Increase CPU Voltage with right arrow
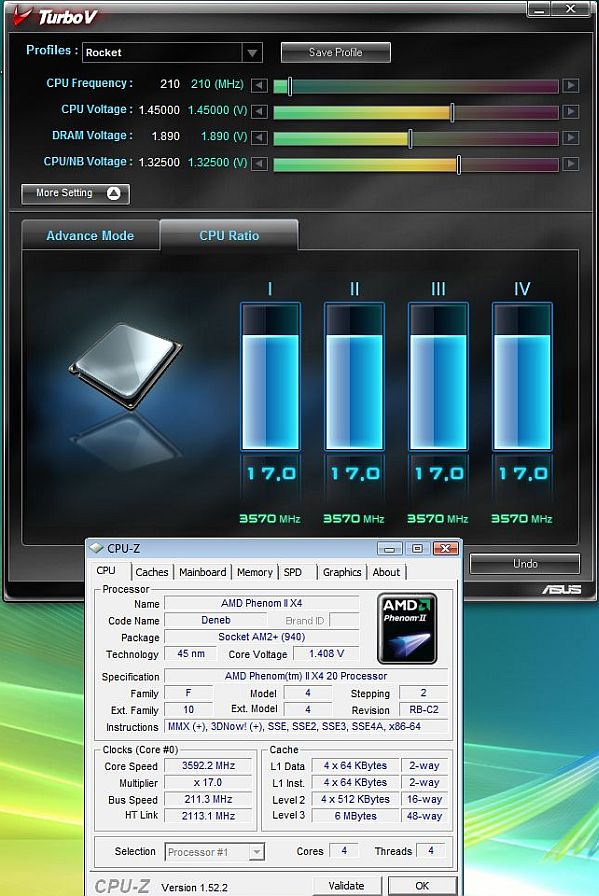Image resolution: width=599 pixels, height=896 pixels. 570,111
